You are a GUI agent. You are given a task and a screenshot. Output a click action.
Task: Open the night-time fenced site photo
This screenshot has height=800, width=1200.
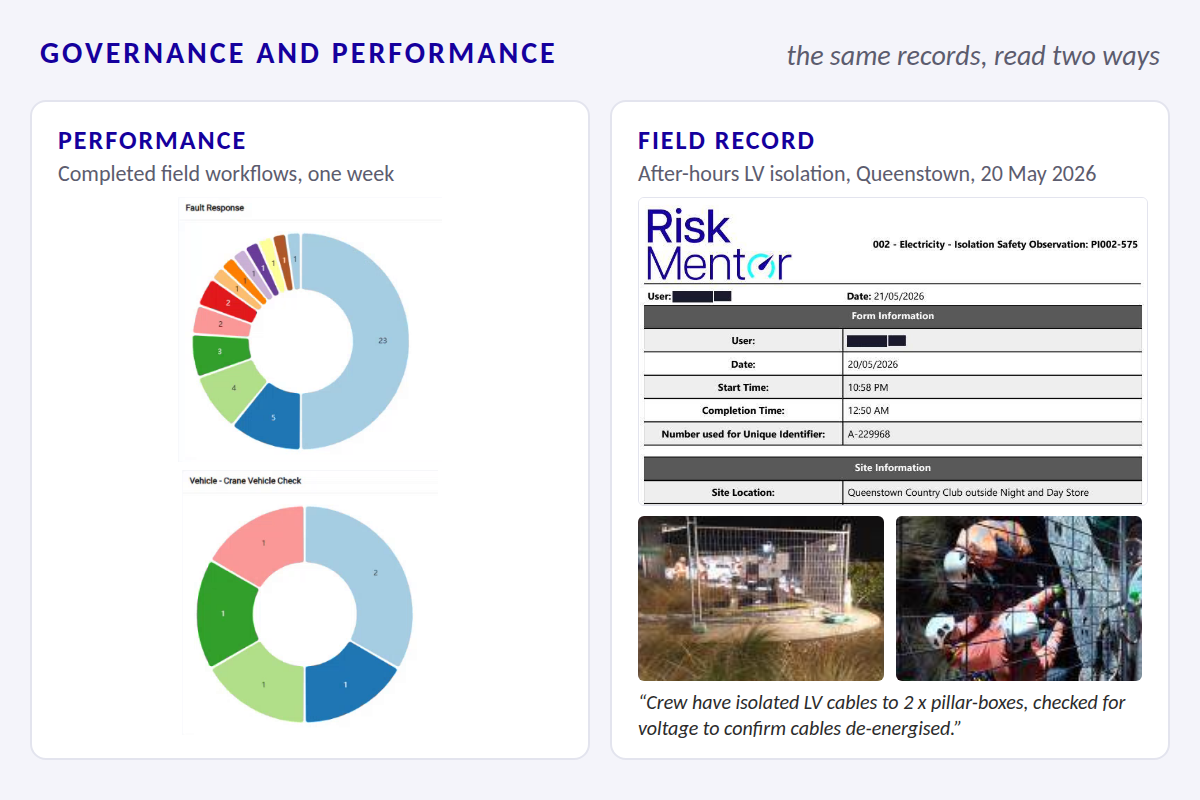pos(761,598)
